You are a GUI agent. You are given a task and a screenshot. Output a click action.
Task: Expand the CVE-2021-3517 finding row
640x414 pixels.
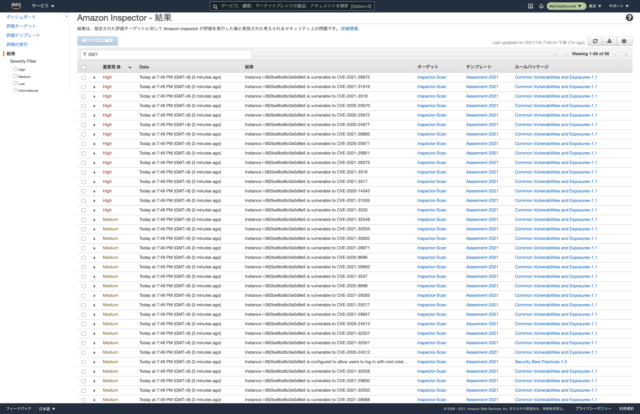pyautogui.click(x=94, y=182)
